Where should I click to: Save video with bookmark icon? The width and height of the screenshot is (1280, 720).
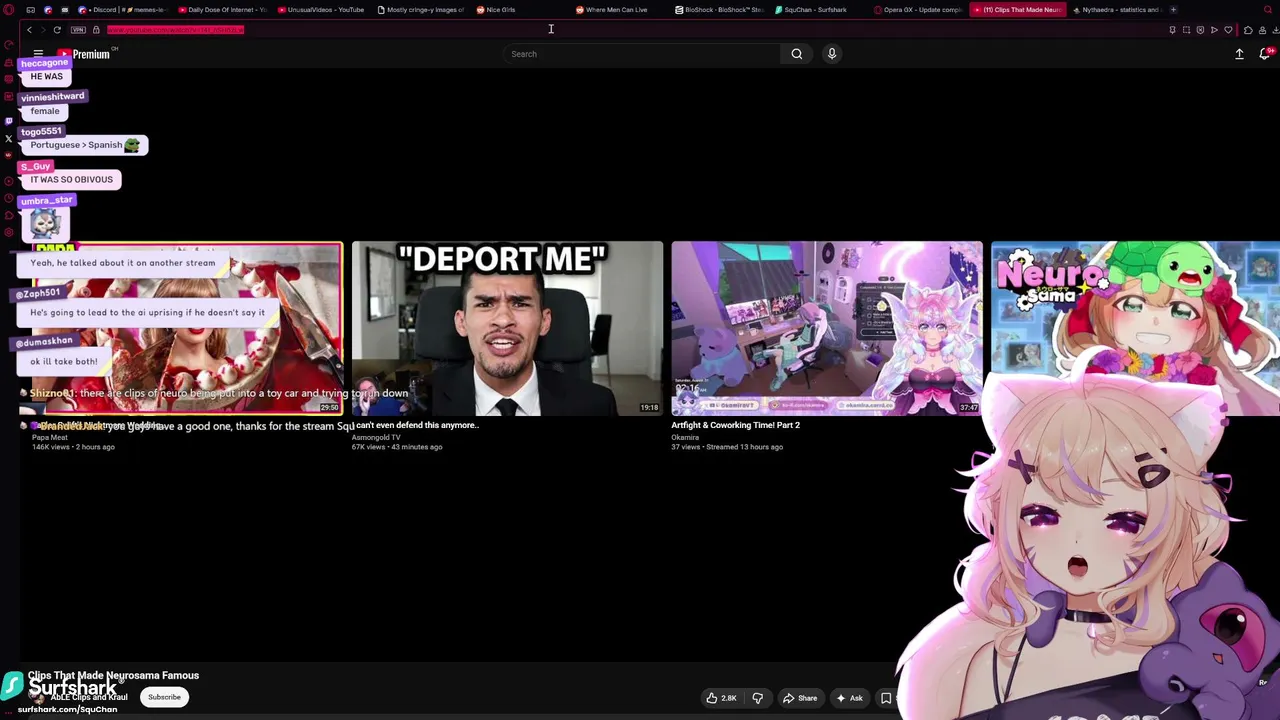coord(886,698)
